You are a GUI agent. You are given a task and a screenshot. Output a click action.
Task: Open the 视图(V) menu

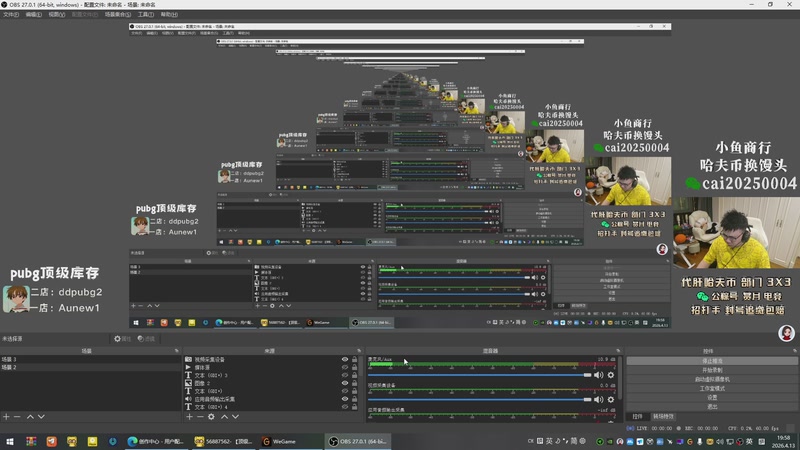click(x=57, y=14)
